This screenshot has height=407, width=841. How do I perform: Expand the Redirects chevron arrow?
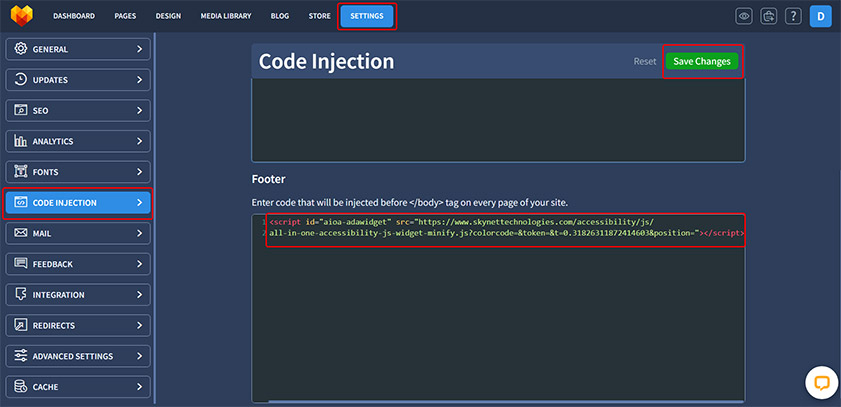tap(139, 325)
